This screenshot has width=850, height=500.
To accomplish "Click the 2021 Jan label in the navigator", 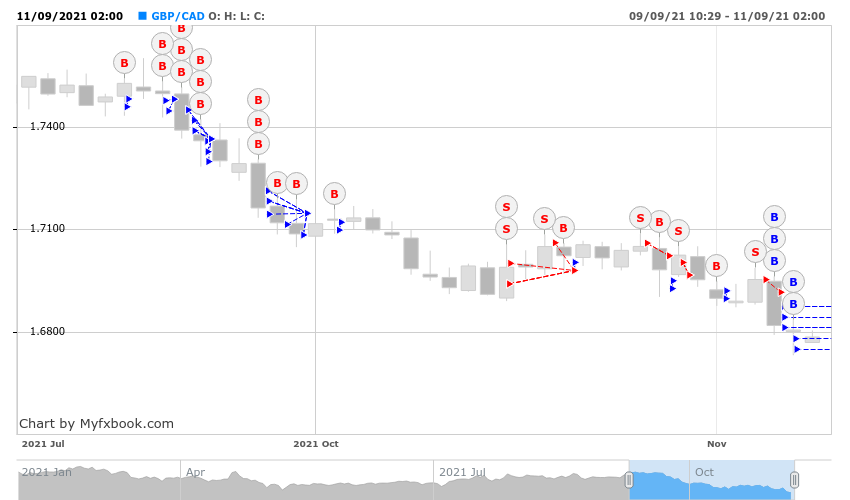I will pyautogui.click(x=47, y=472).
